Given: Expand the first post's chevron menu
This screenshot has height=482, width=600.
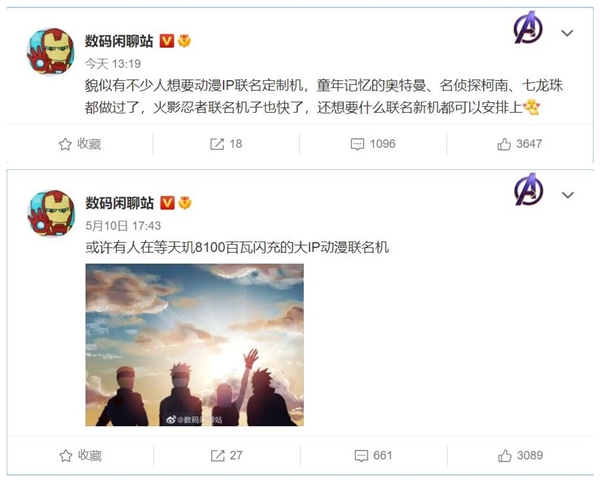Looking at the screenshot, I should click(567, 33).
